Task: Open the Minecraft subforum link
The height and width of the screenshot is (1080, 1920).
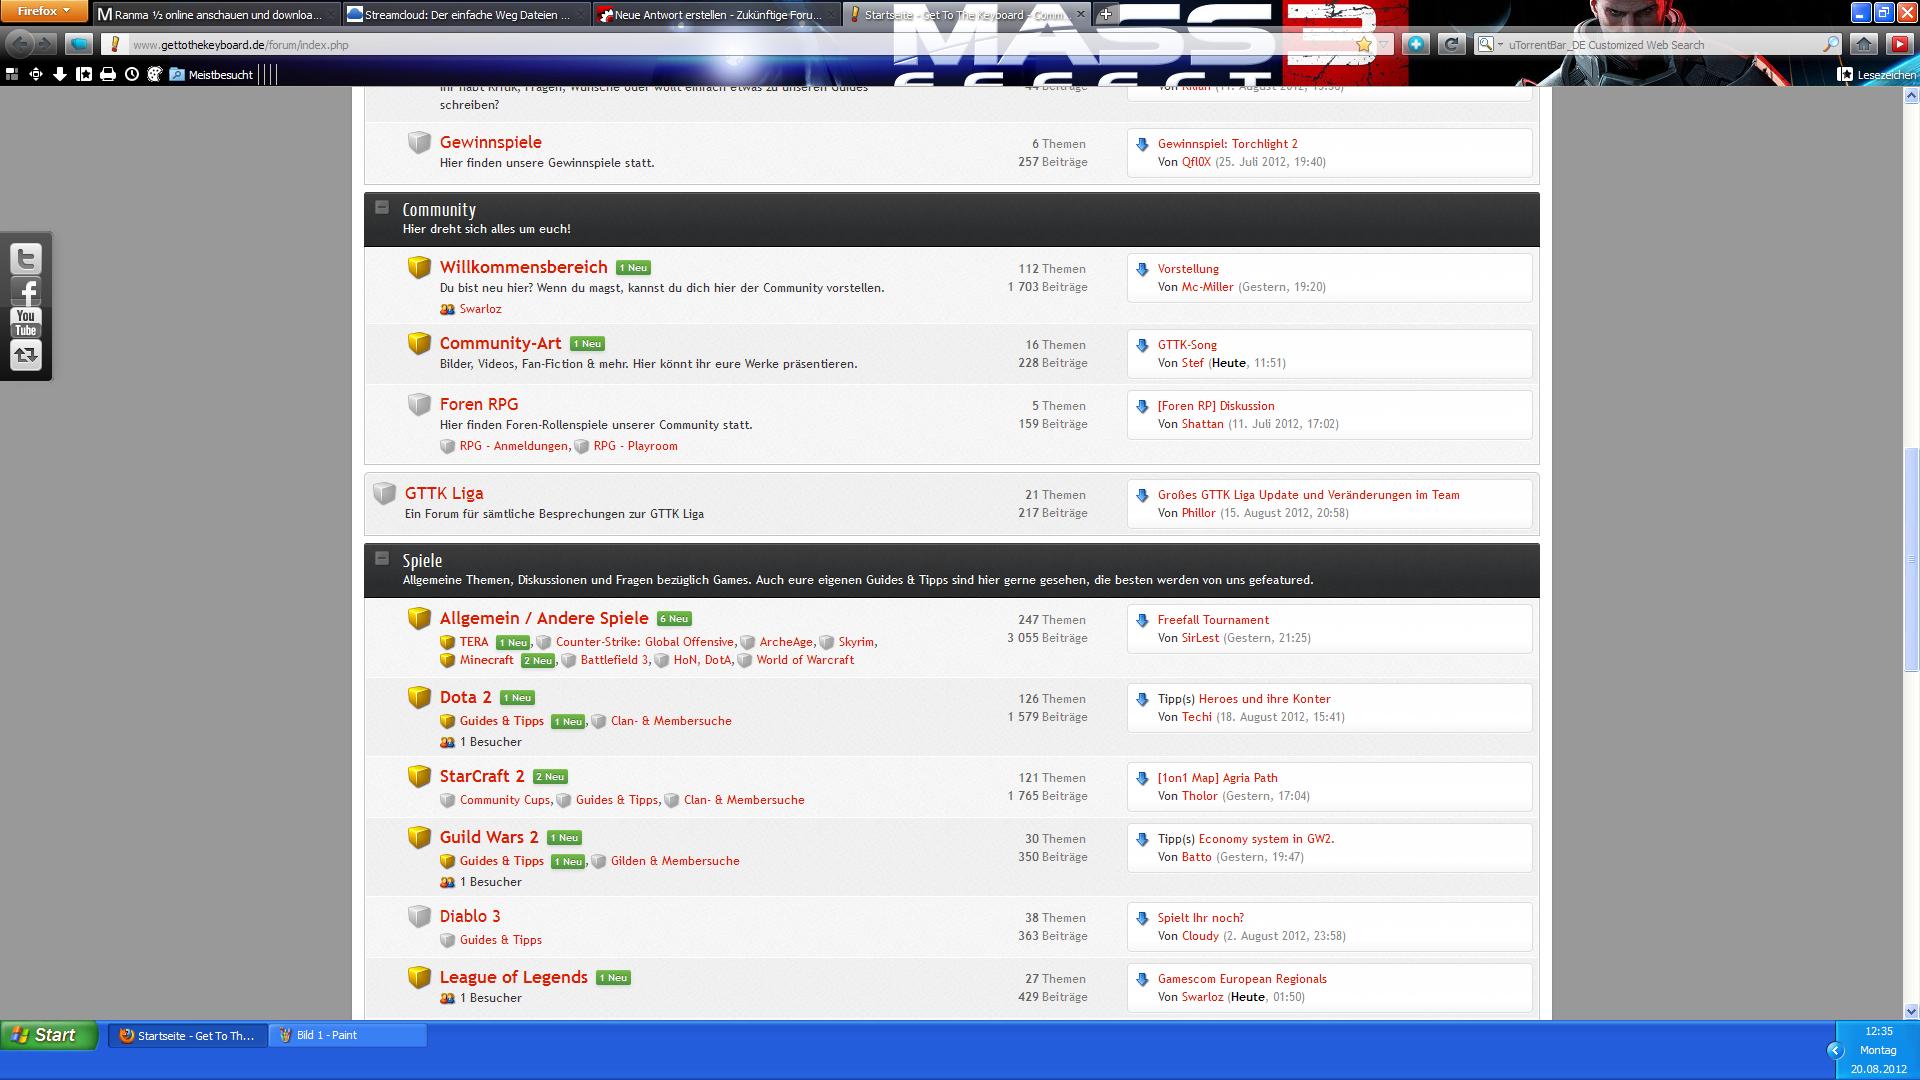Action: [486, 660]
